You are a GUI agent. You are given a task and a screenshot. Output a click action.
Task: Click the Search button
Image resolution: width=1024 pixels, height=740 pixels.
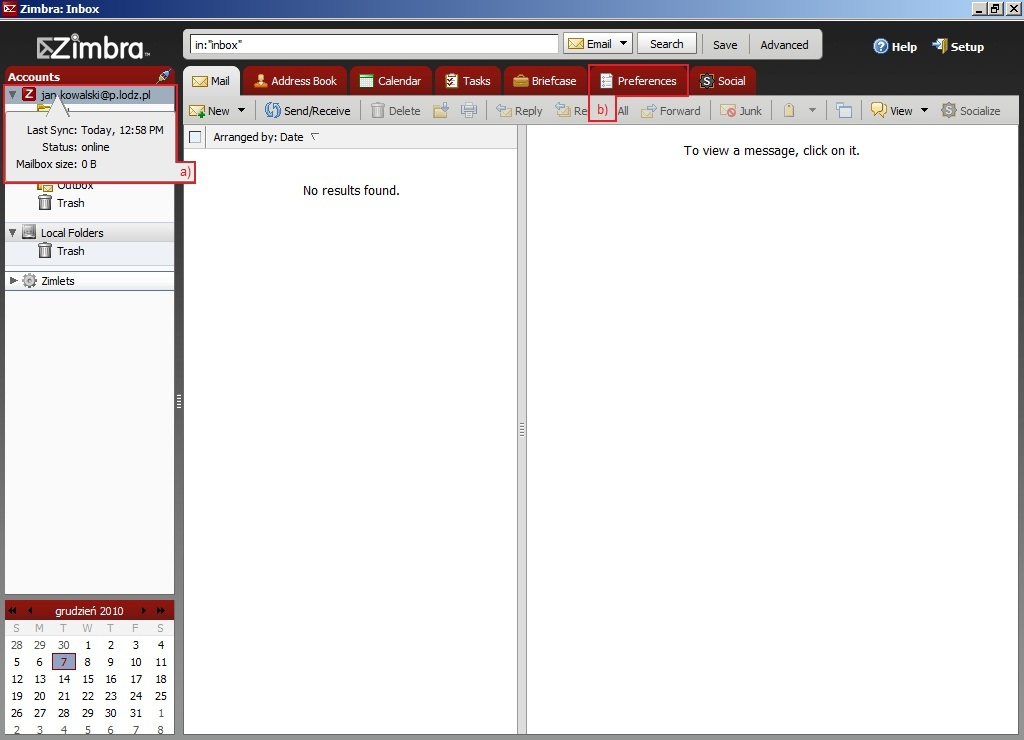tap(667, 44)
